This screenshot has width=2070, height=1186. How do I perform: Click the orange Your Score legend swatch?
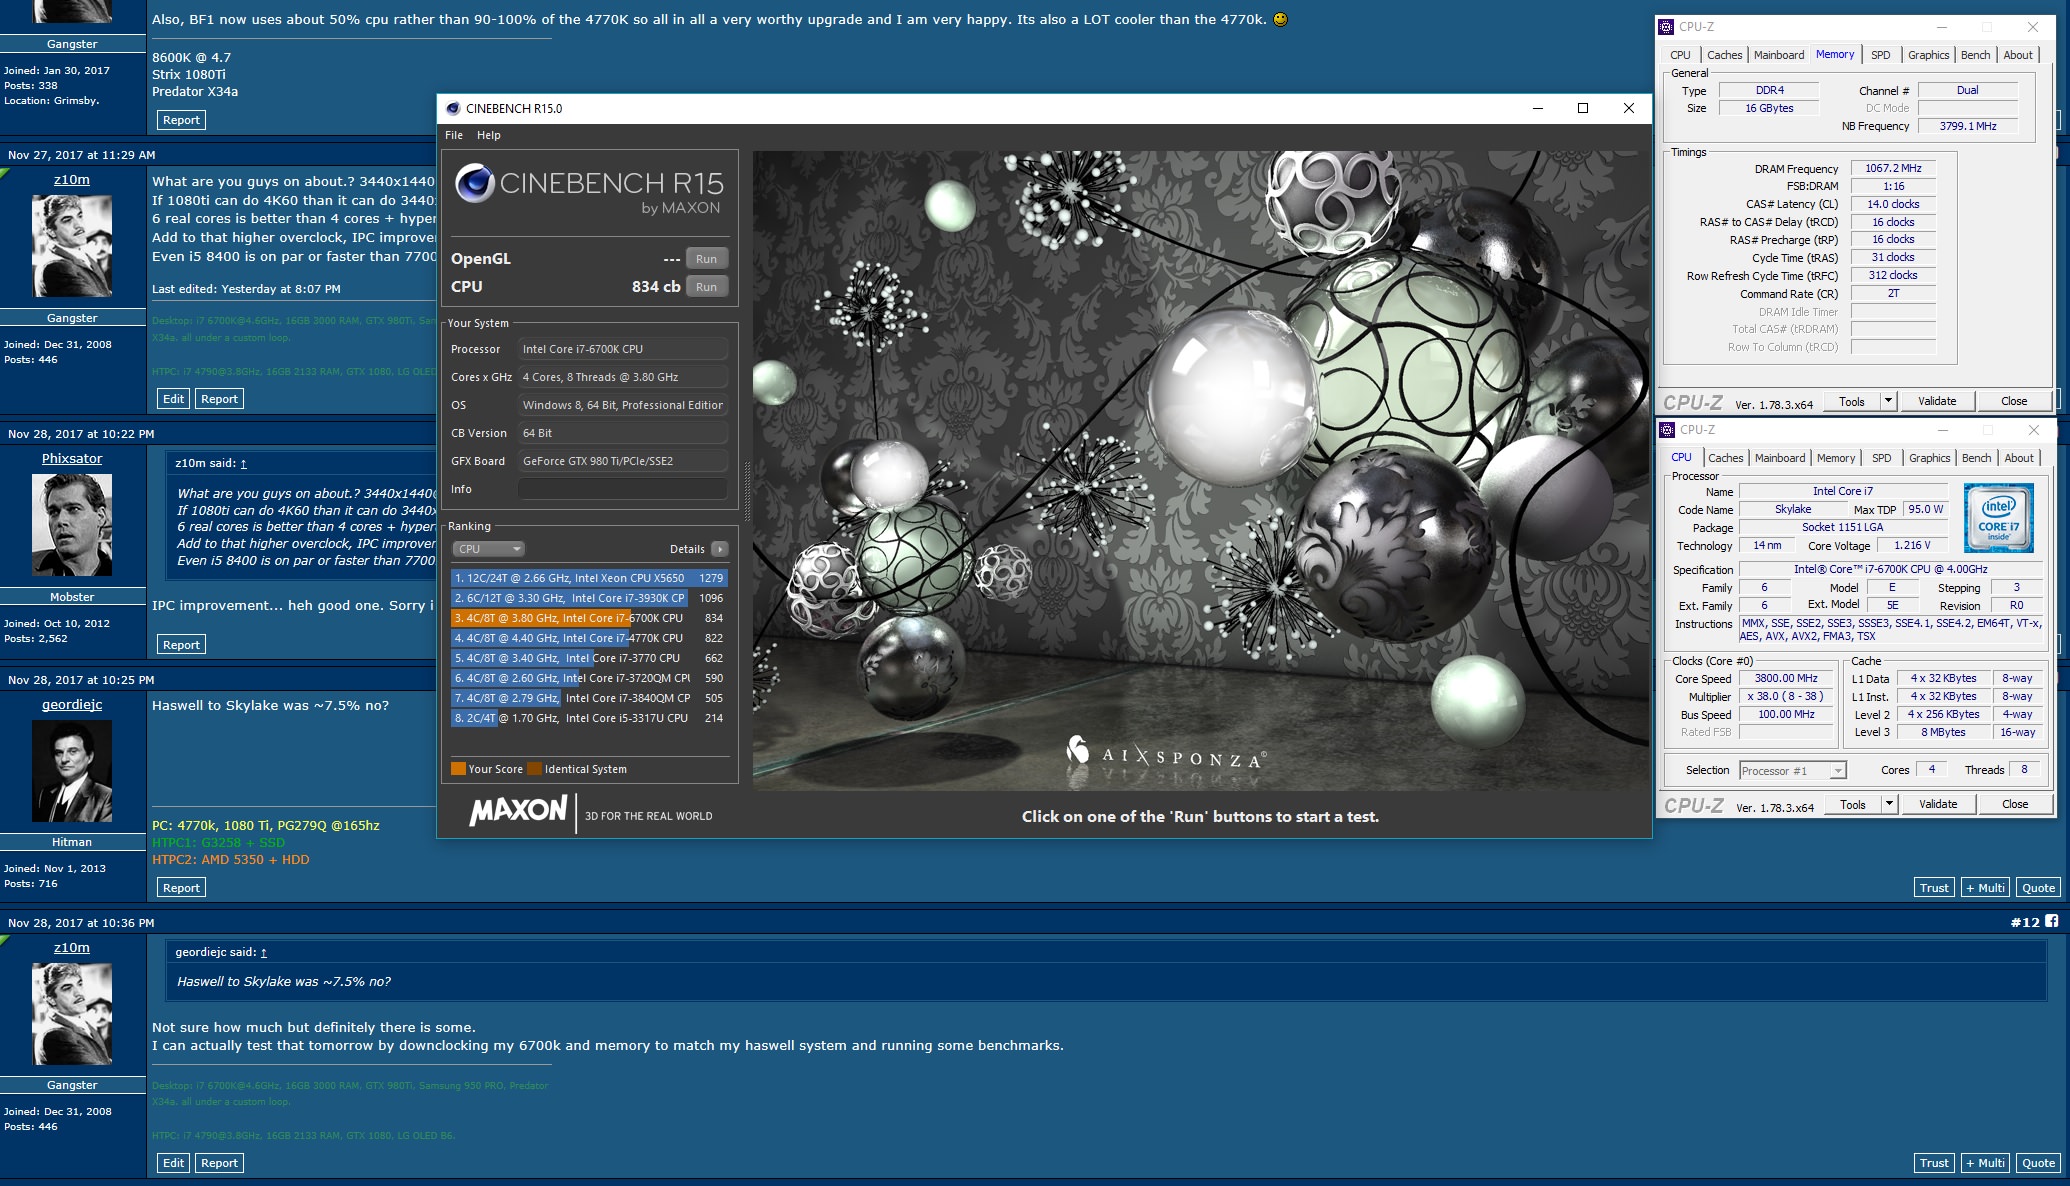[x=458, y=769]
